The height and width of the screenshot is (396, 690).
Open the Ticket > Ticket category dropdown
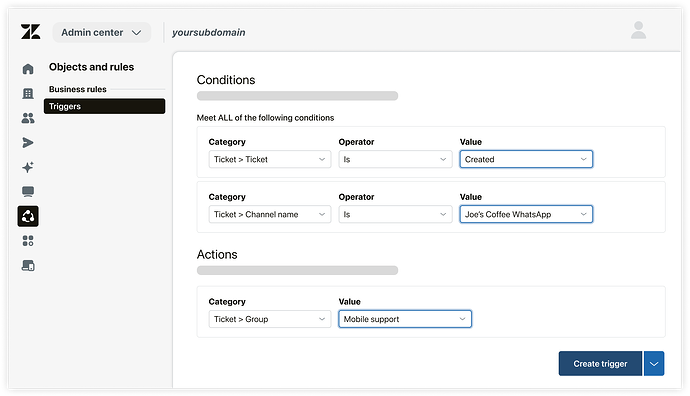click(x=270, y=159)
